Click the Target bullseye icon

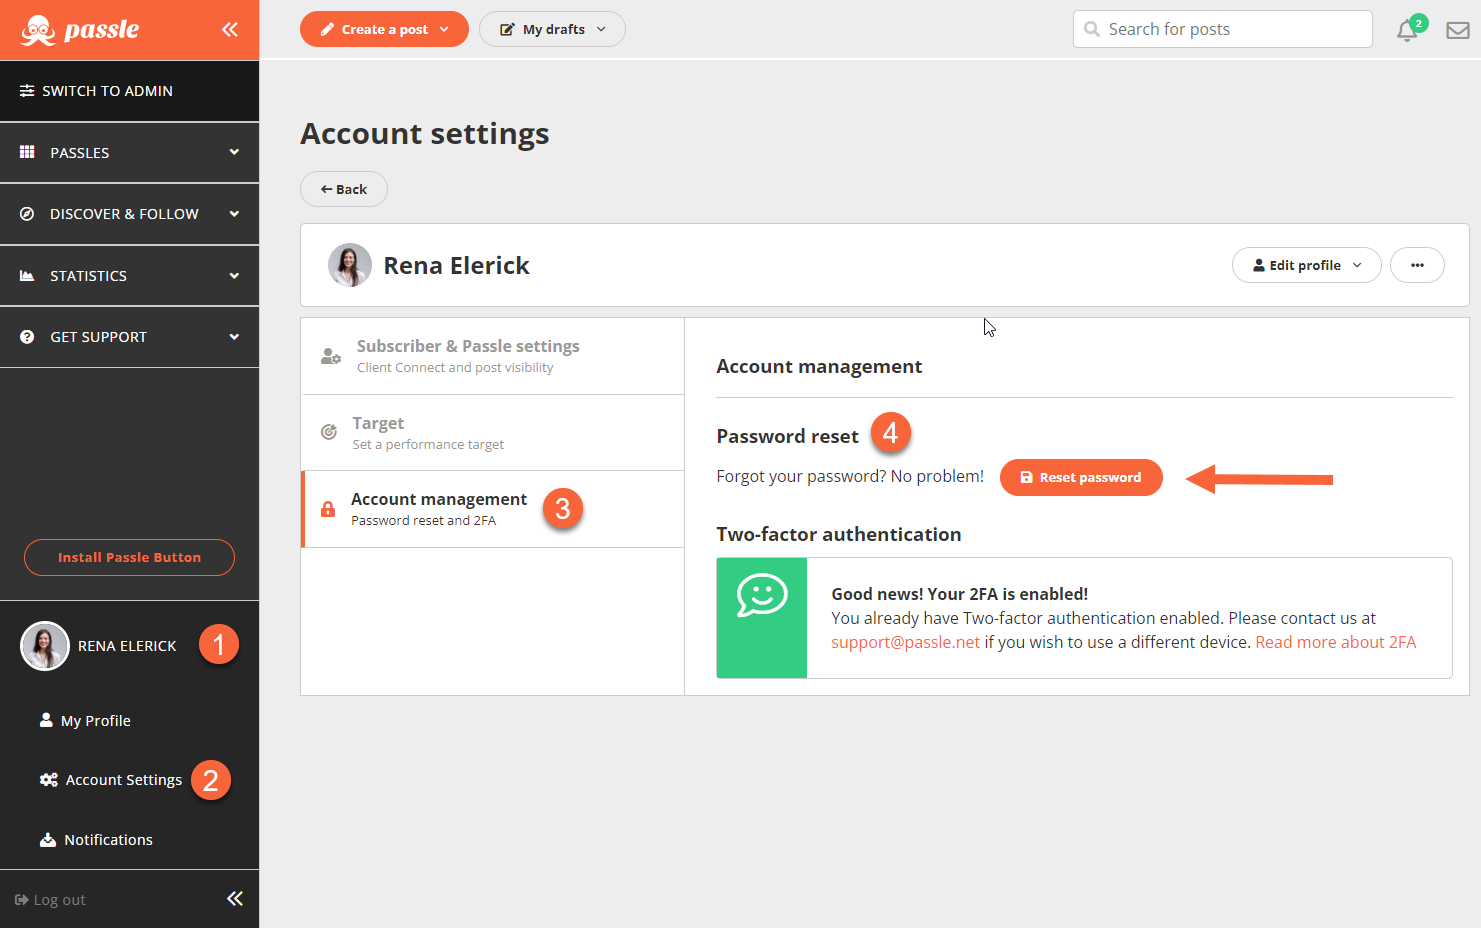tap(329, 432)
